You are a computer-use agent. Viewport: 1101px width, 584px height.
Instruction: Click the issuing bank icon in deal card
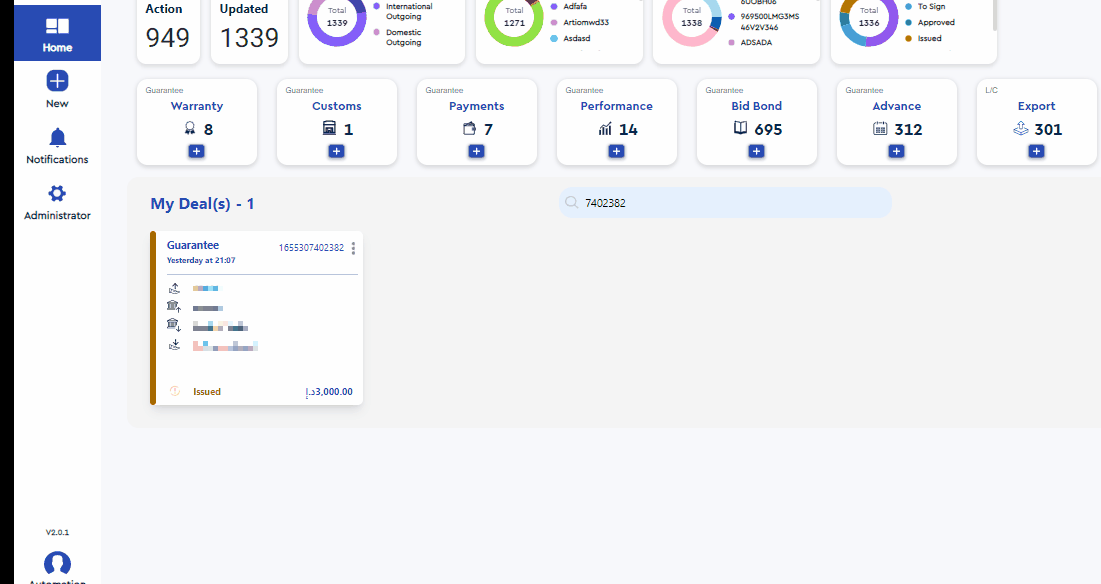pos(174,307)
